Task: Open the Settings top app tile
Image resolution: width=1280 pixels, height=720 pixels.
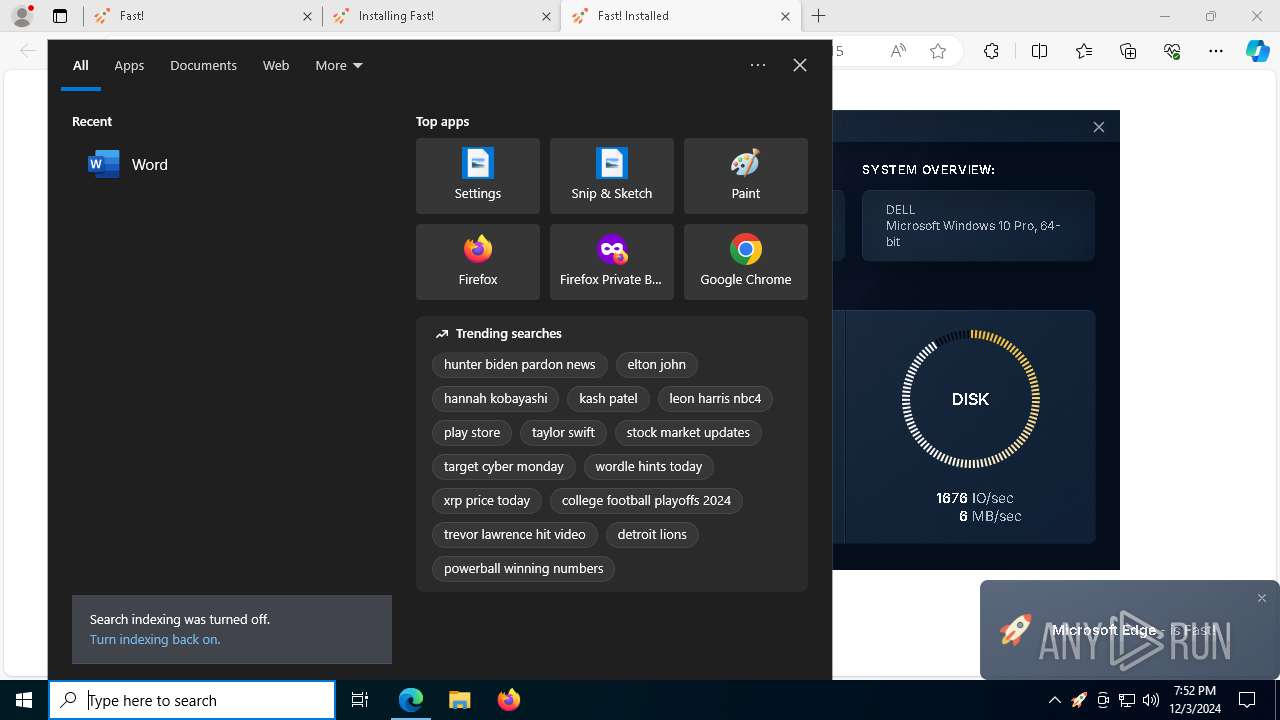Action: (478, 176)
